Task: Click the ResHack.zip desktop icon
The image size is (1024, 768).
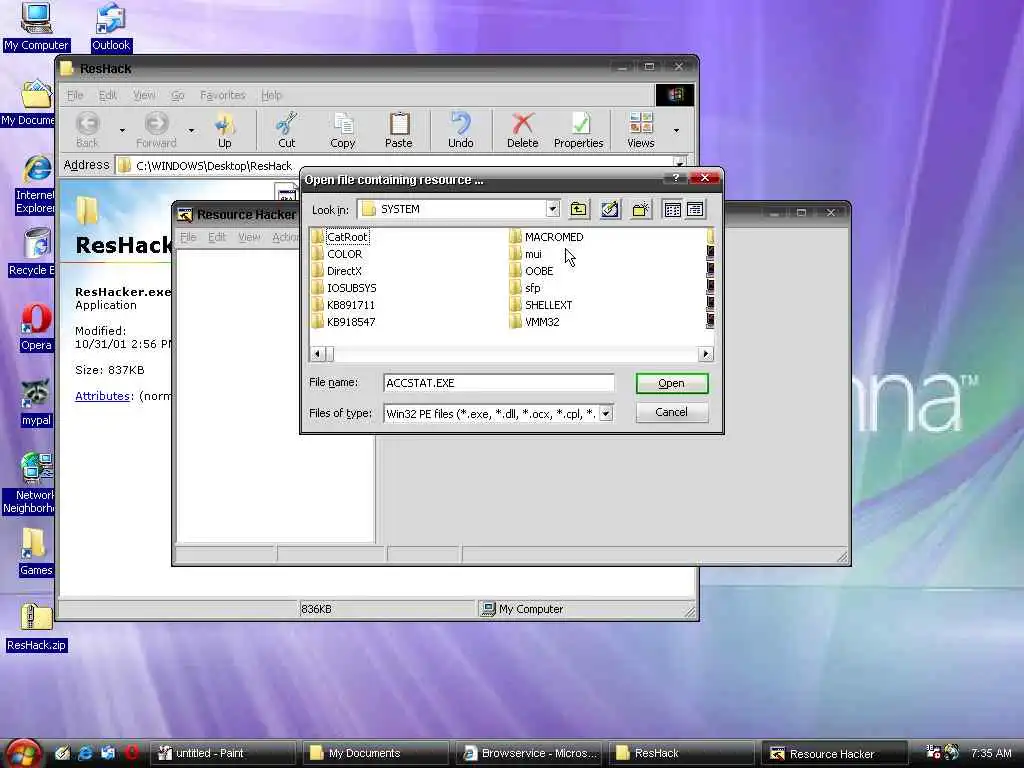Action: pos(36,628)
